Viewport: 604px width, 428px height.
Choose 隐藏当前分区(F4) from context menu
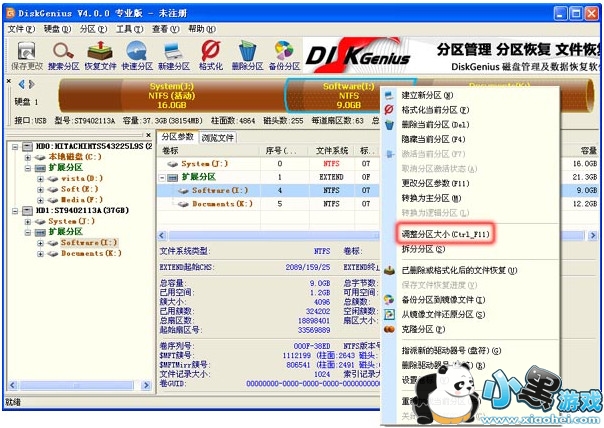[470, 139]
